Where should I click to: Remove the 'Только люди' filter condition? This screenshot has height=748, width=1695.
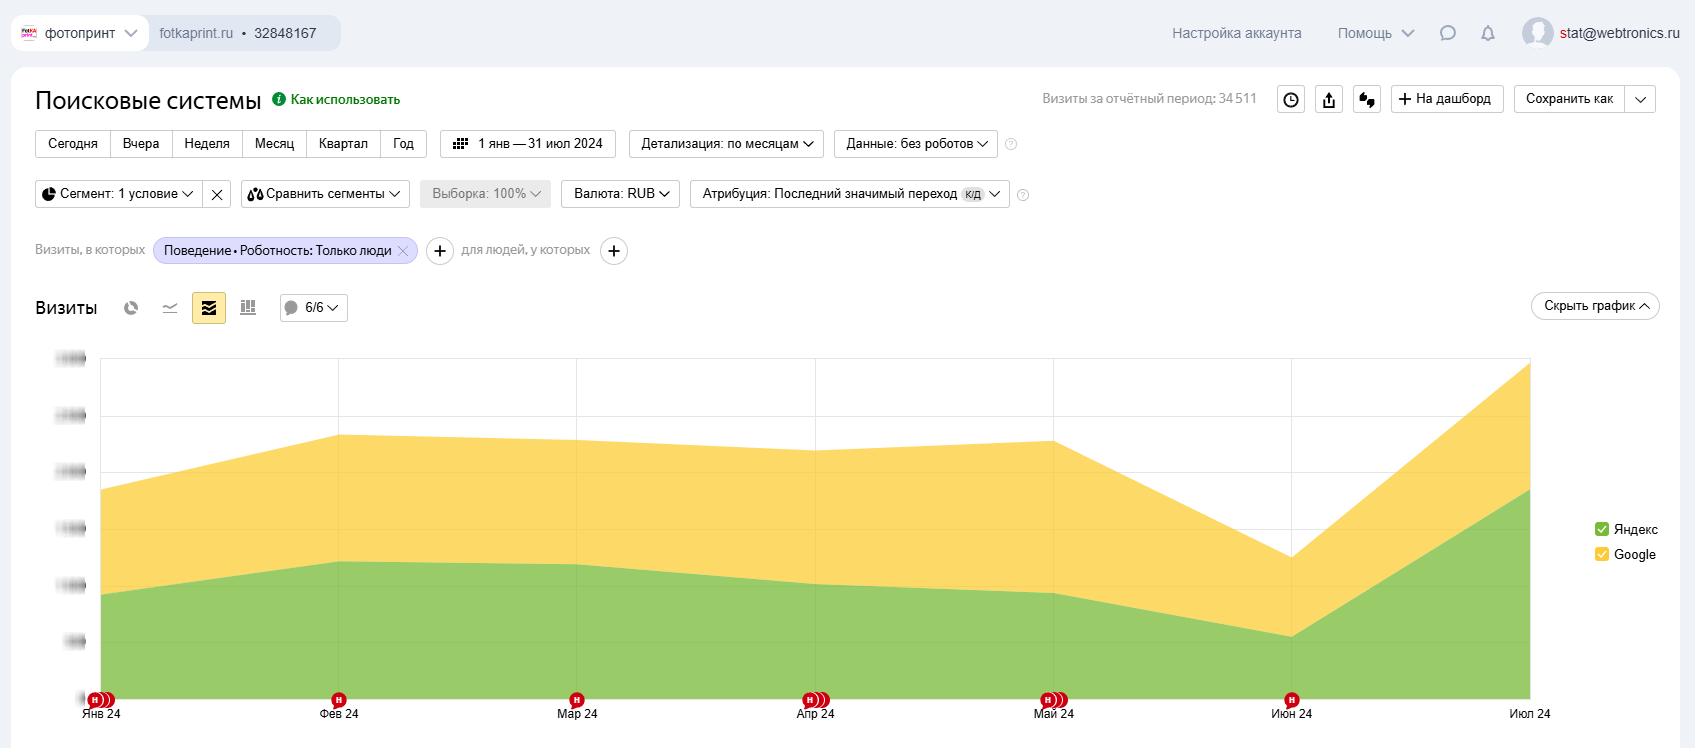coord(403,251)
